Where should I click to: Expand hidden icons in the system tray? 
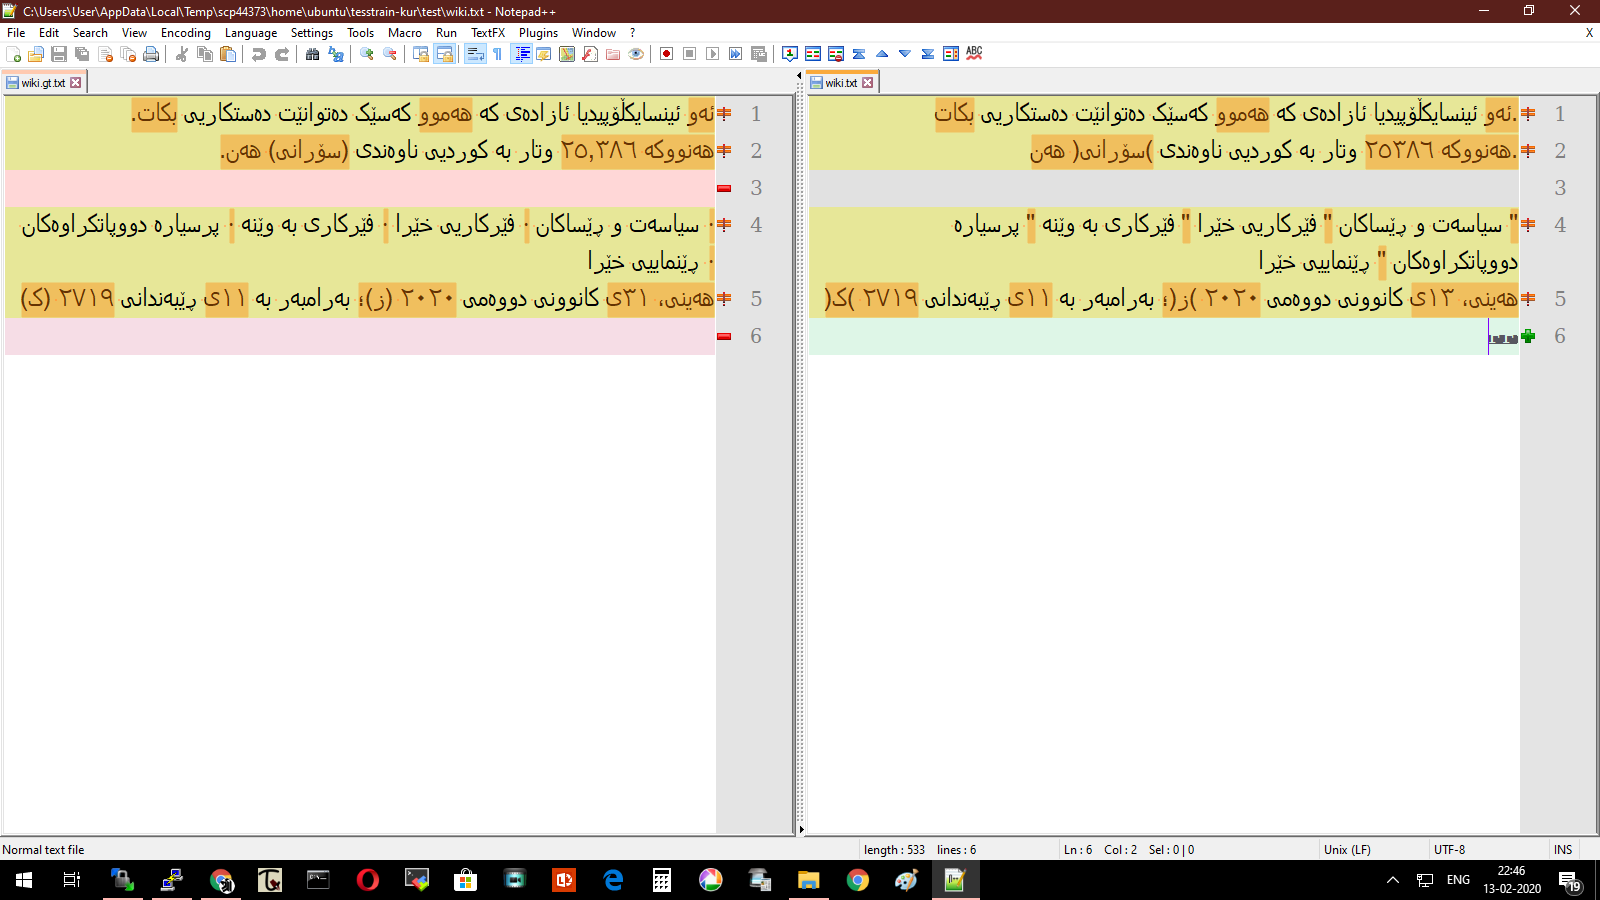[1393, 881]
